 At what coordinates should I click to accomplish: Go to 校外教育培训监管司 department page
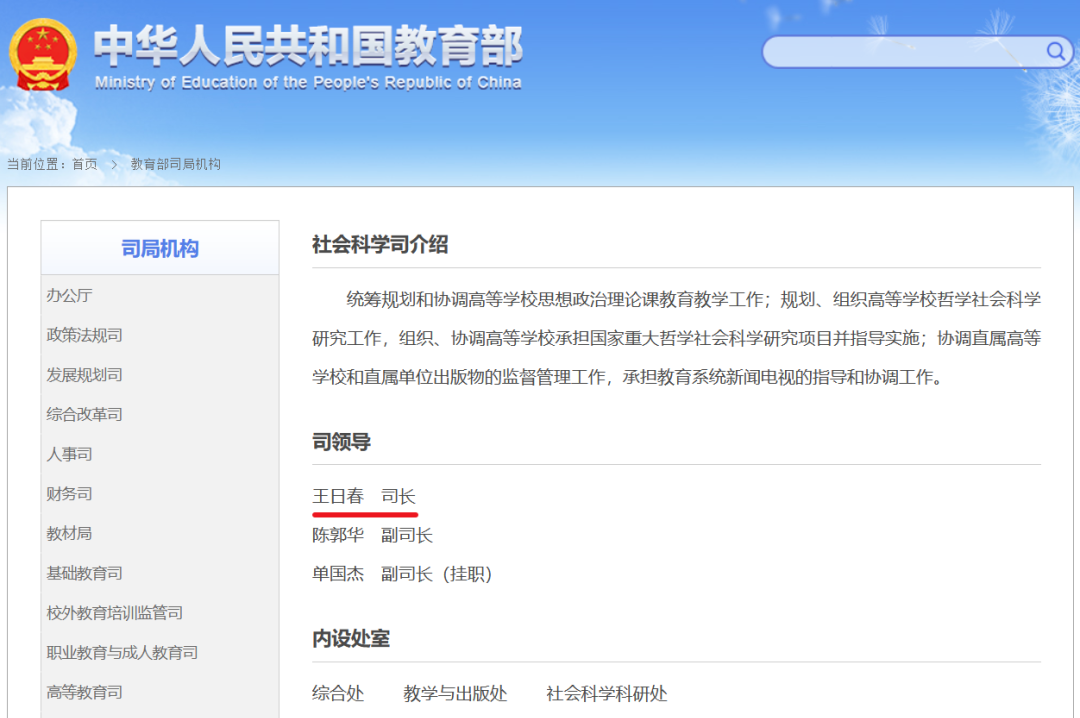point(114,613)
